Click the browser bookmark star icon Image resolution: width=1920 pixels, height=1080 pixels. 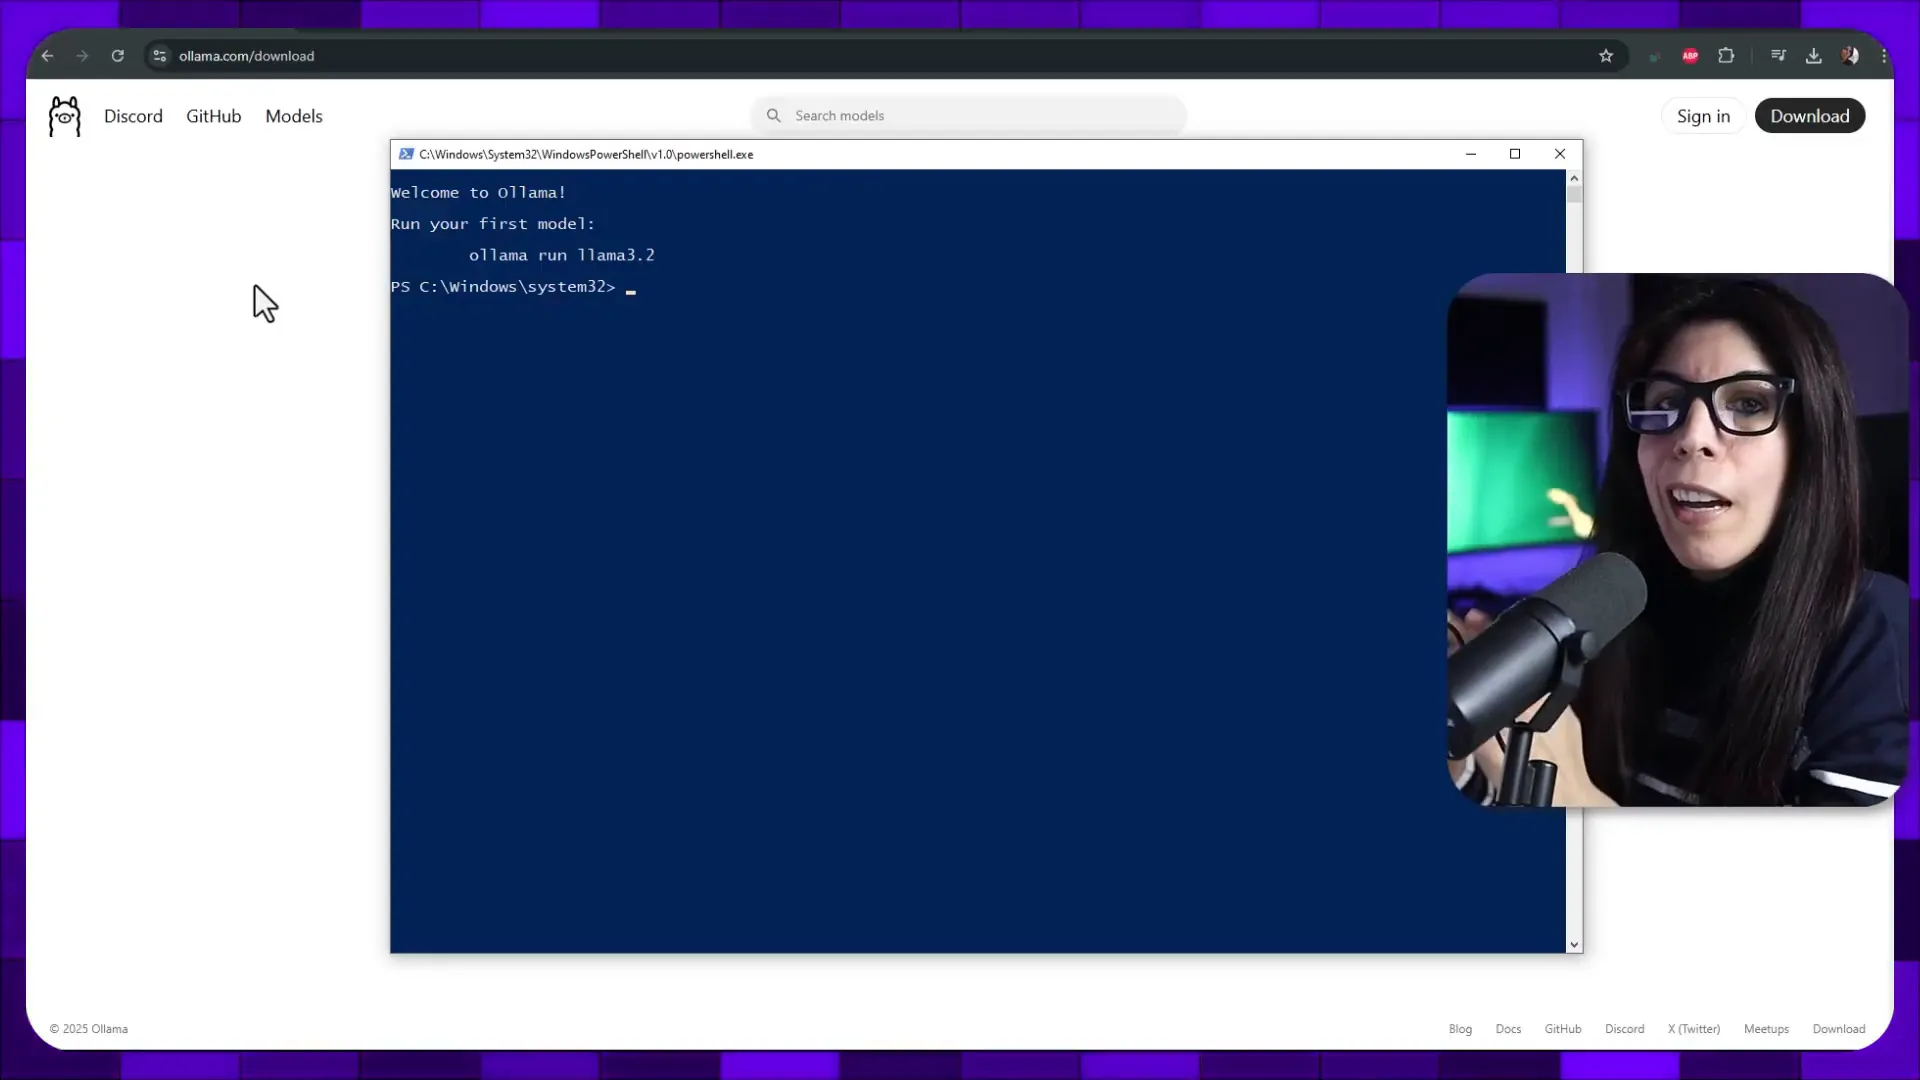pyautogui.click(x=1606, y=55)
